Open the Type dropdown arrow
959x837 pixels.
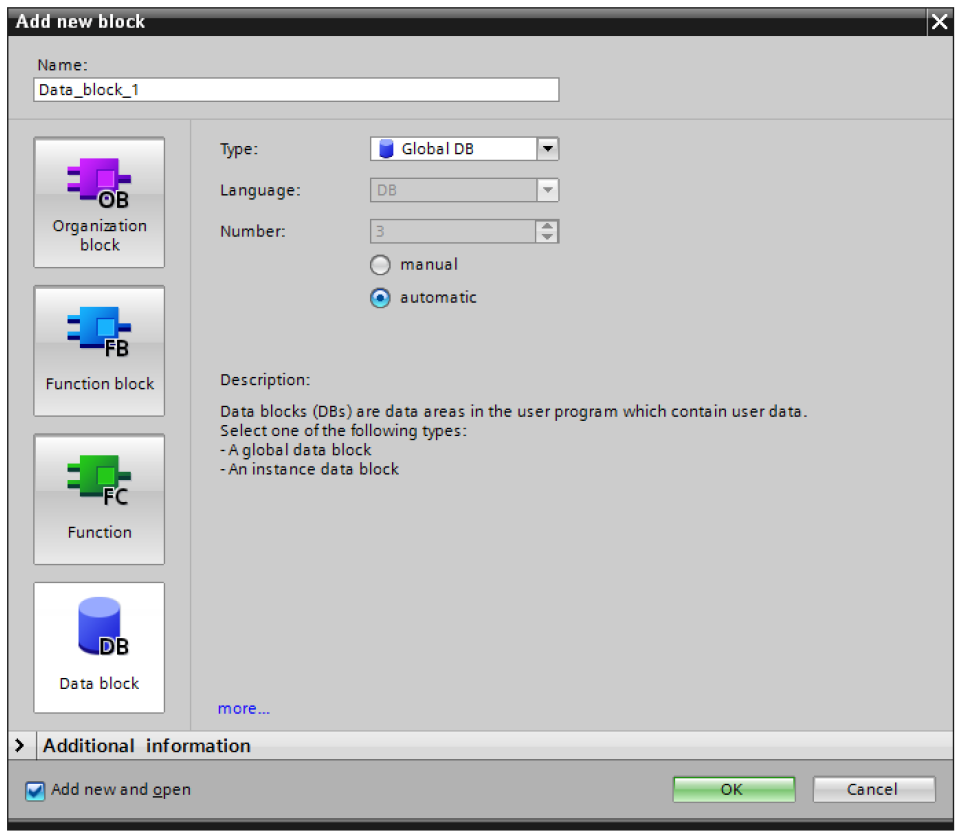pos(547,149)
